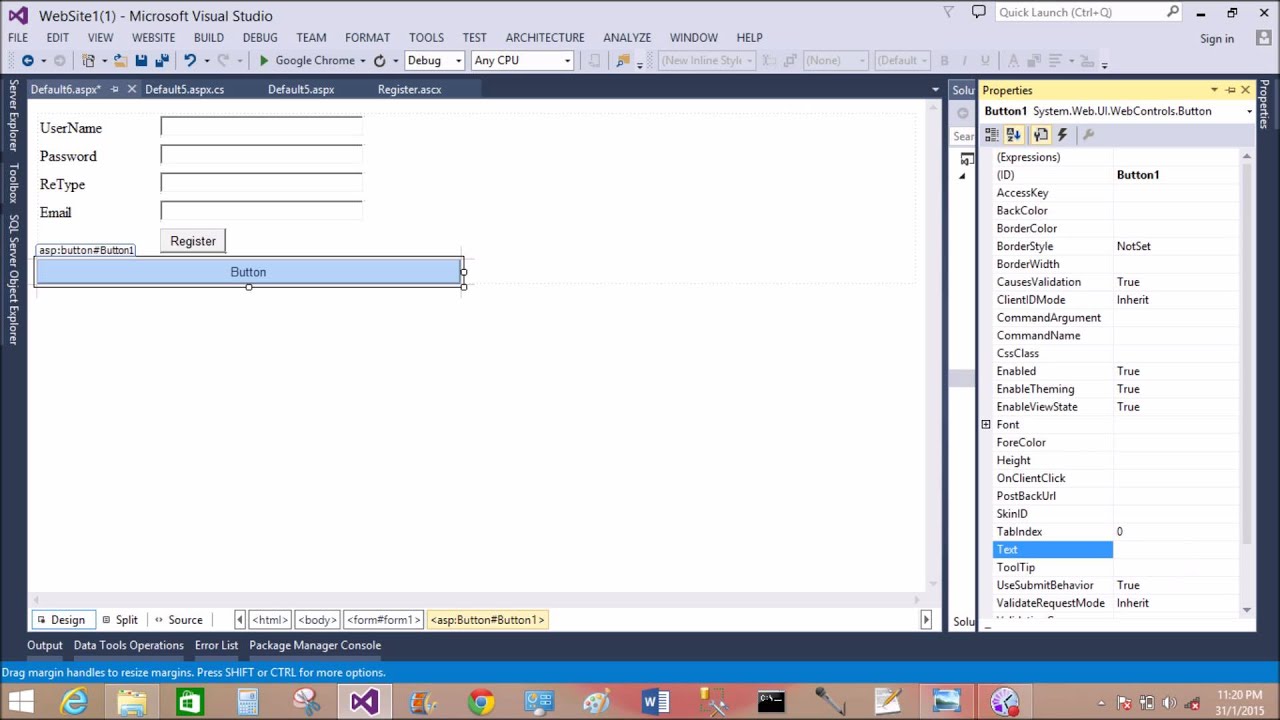Switch to Design view

[x=61, y=620]
